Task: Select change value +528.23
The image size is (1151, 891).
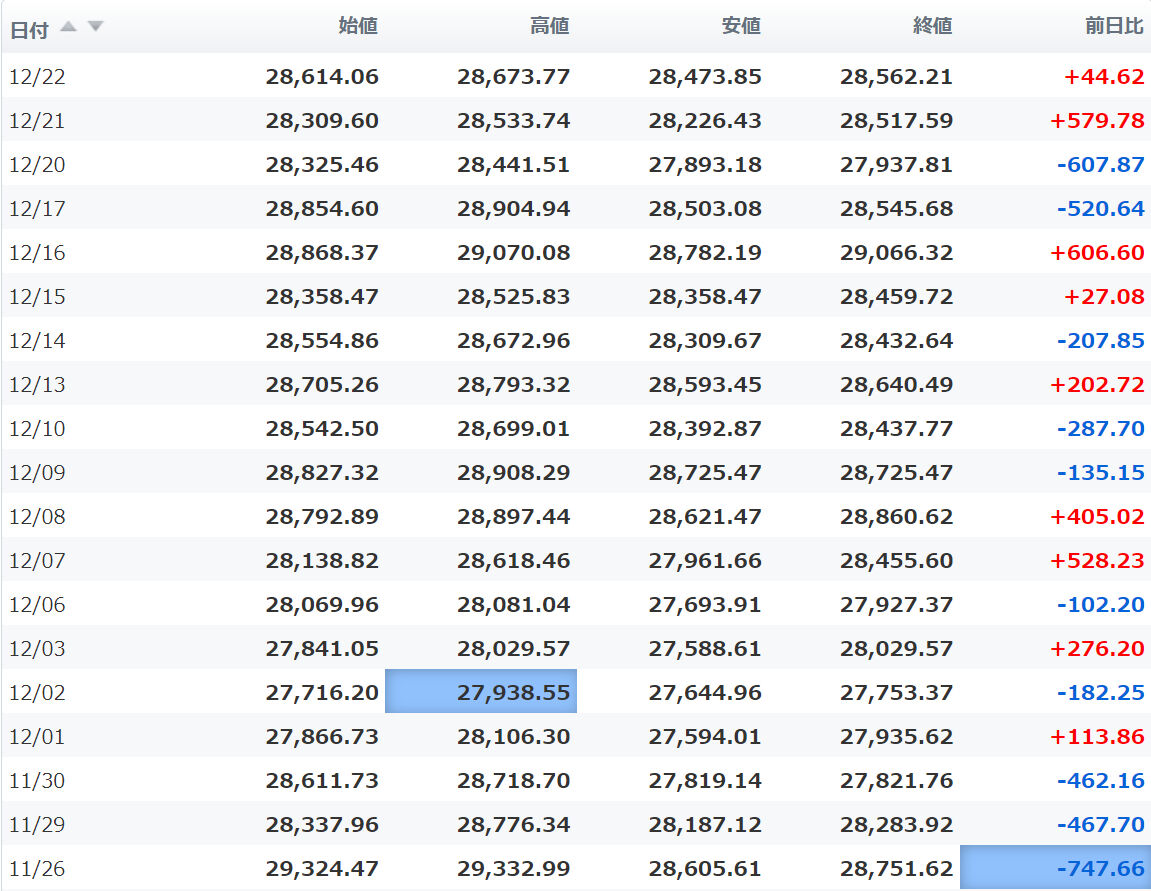Action: pyautogui.click(x=1097, y=561)
